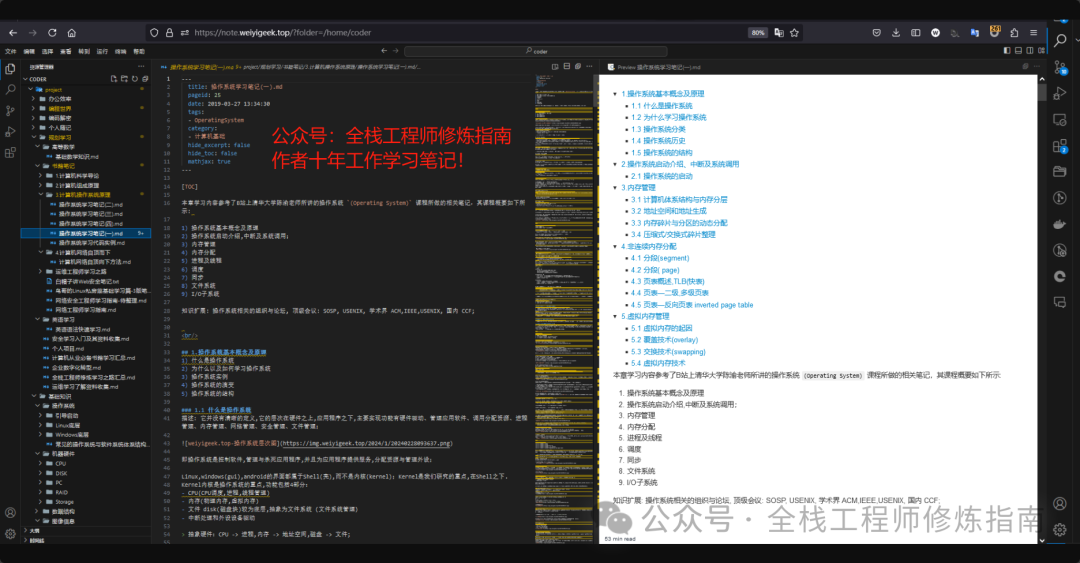Focus the coder command center search box
Viewport: 1080px width, 563px height.
(x=536, y=51)
